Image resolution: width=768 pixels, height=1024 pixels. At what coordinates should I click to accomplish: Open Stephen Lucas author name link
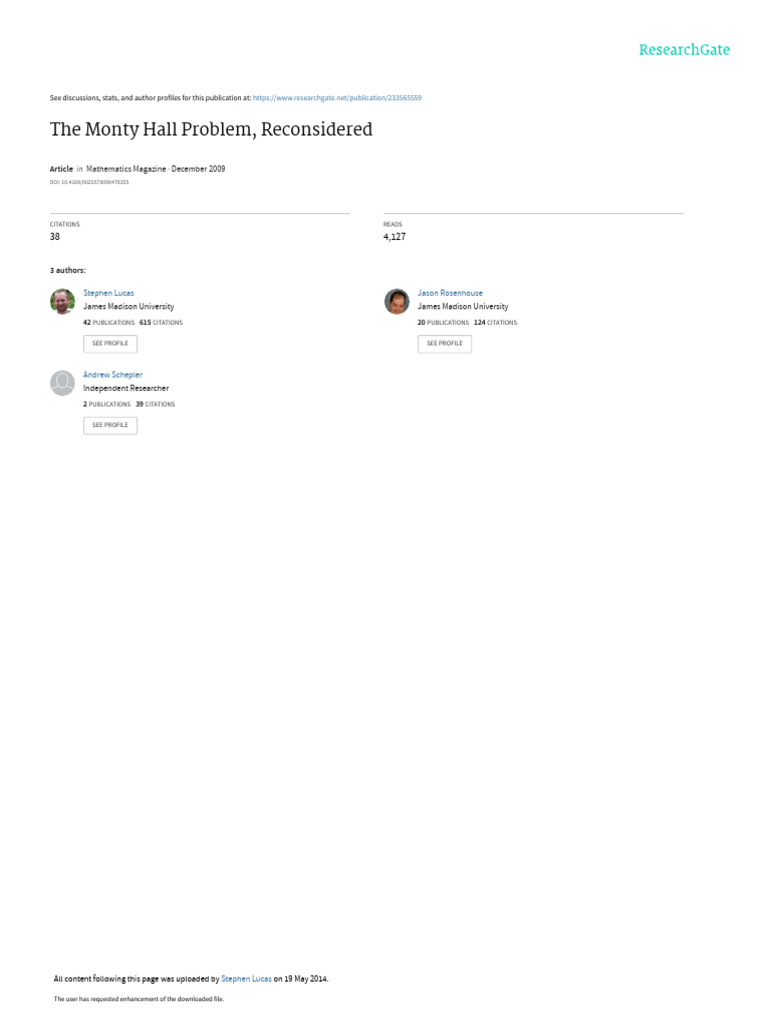(108, 293)
